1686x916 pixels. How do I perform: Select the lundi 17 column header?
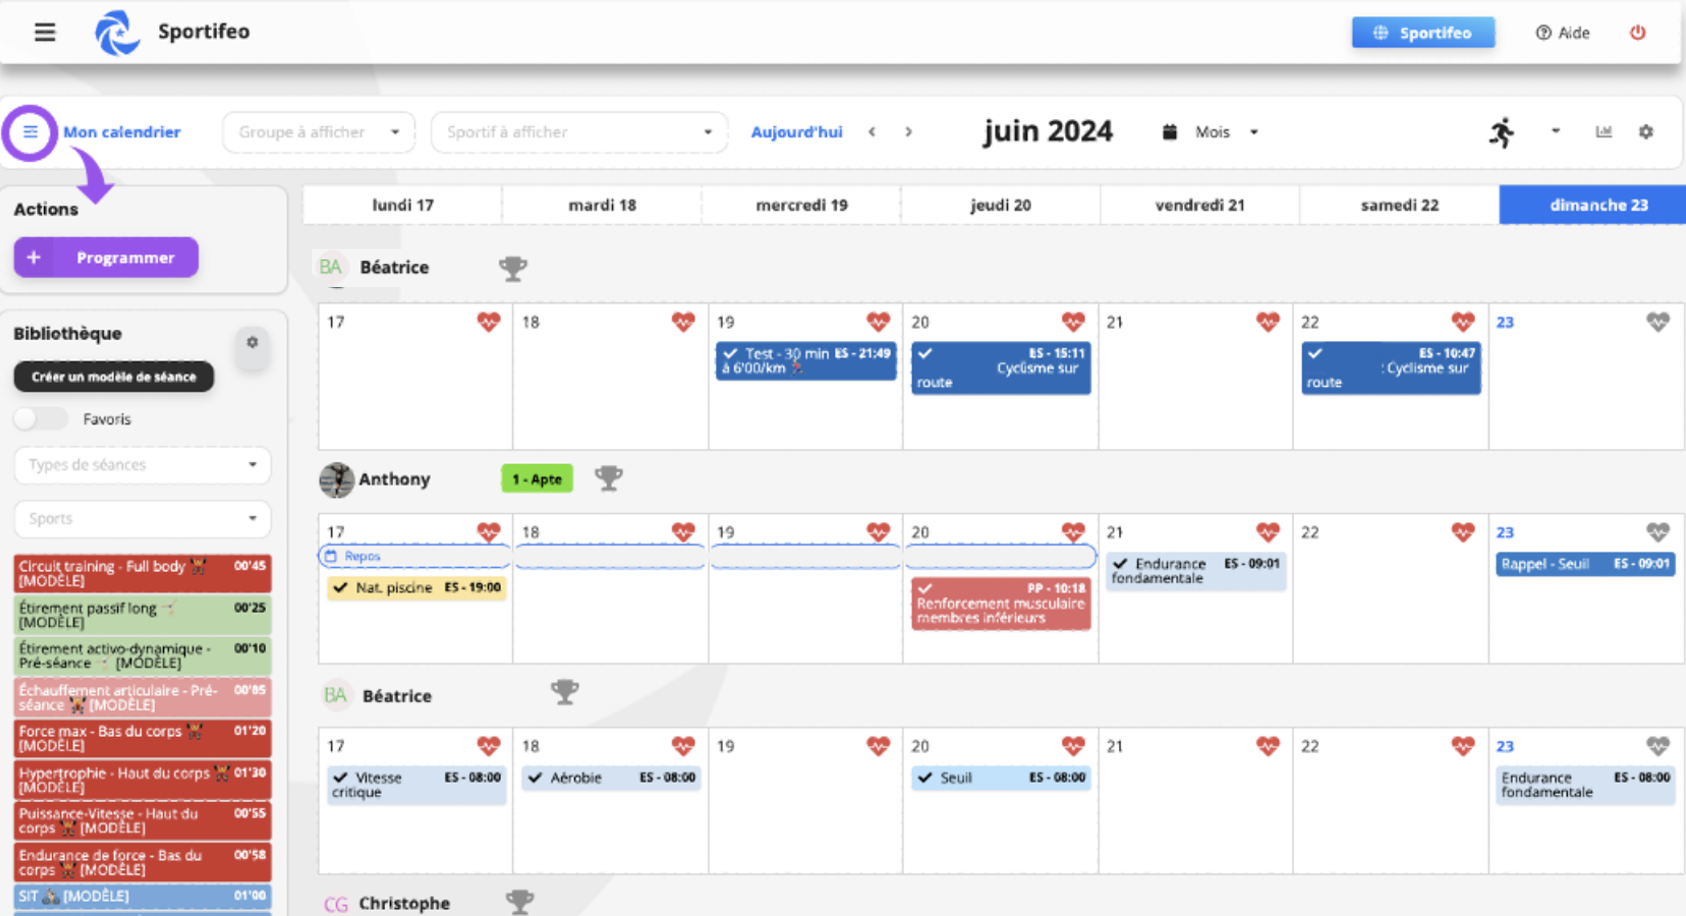point(402,205)
